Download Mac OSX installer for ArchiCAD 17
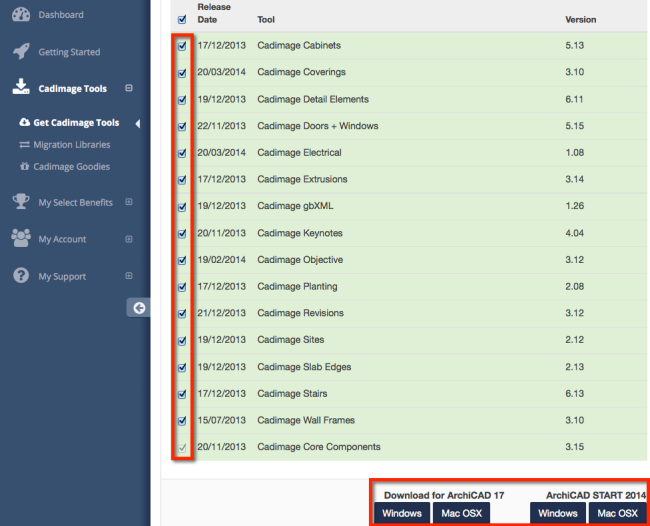Viewport: 650px width, 526px height. point(461,513)
